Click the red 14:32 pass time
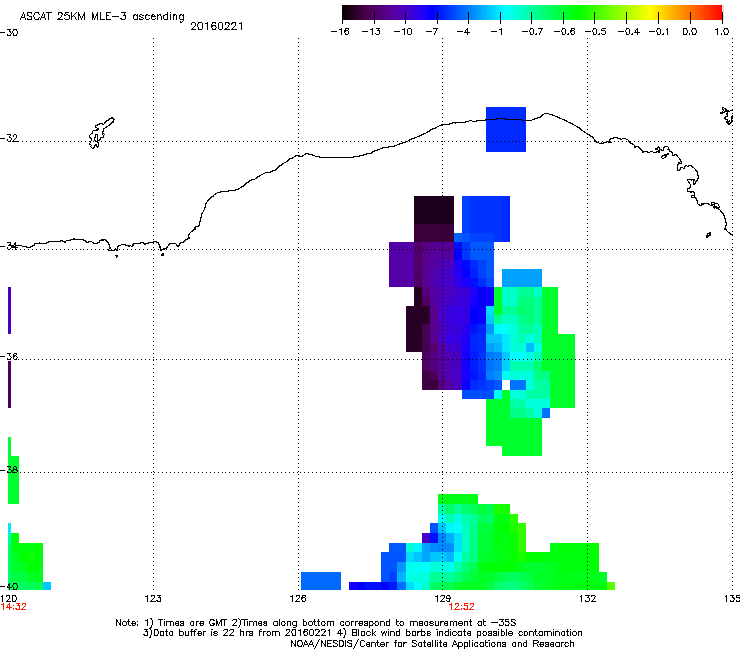Screen dimensions: 740x650 coord(13,607)
